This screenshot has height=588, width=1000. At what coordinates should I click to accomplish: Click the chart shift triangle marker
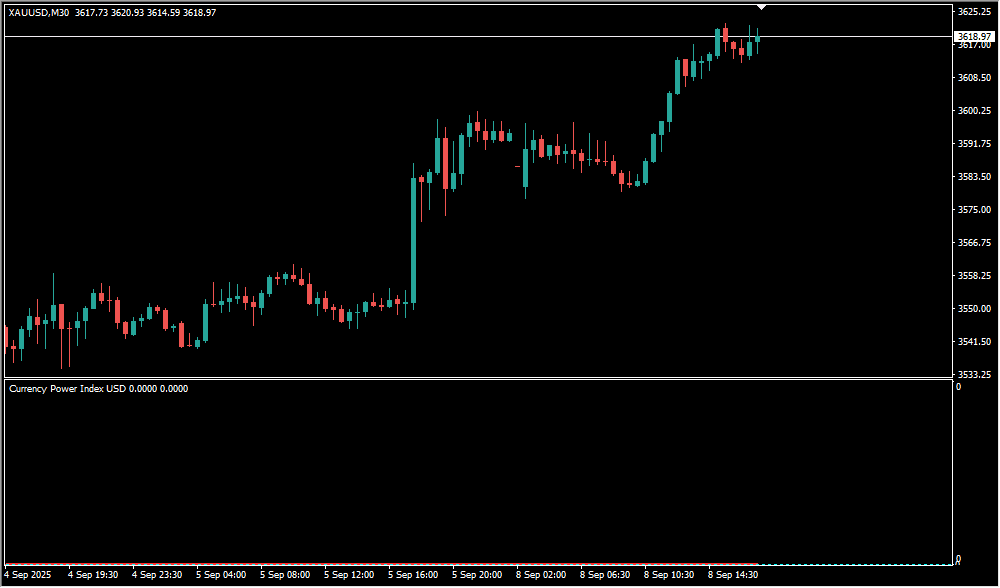coord(762,8)
